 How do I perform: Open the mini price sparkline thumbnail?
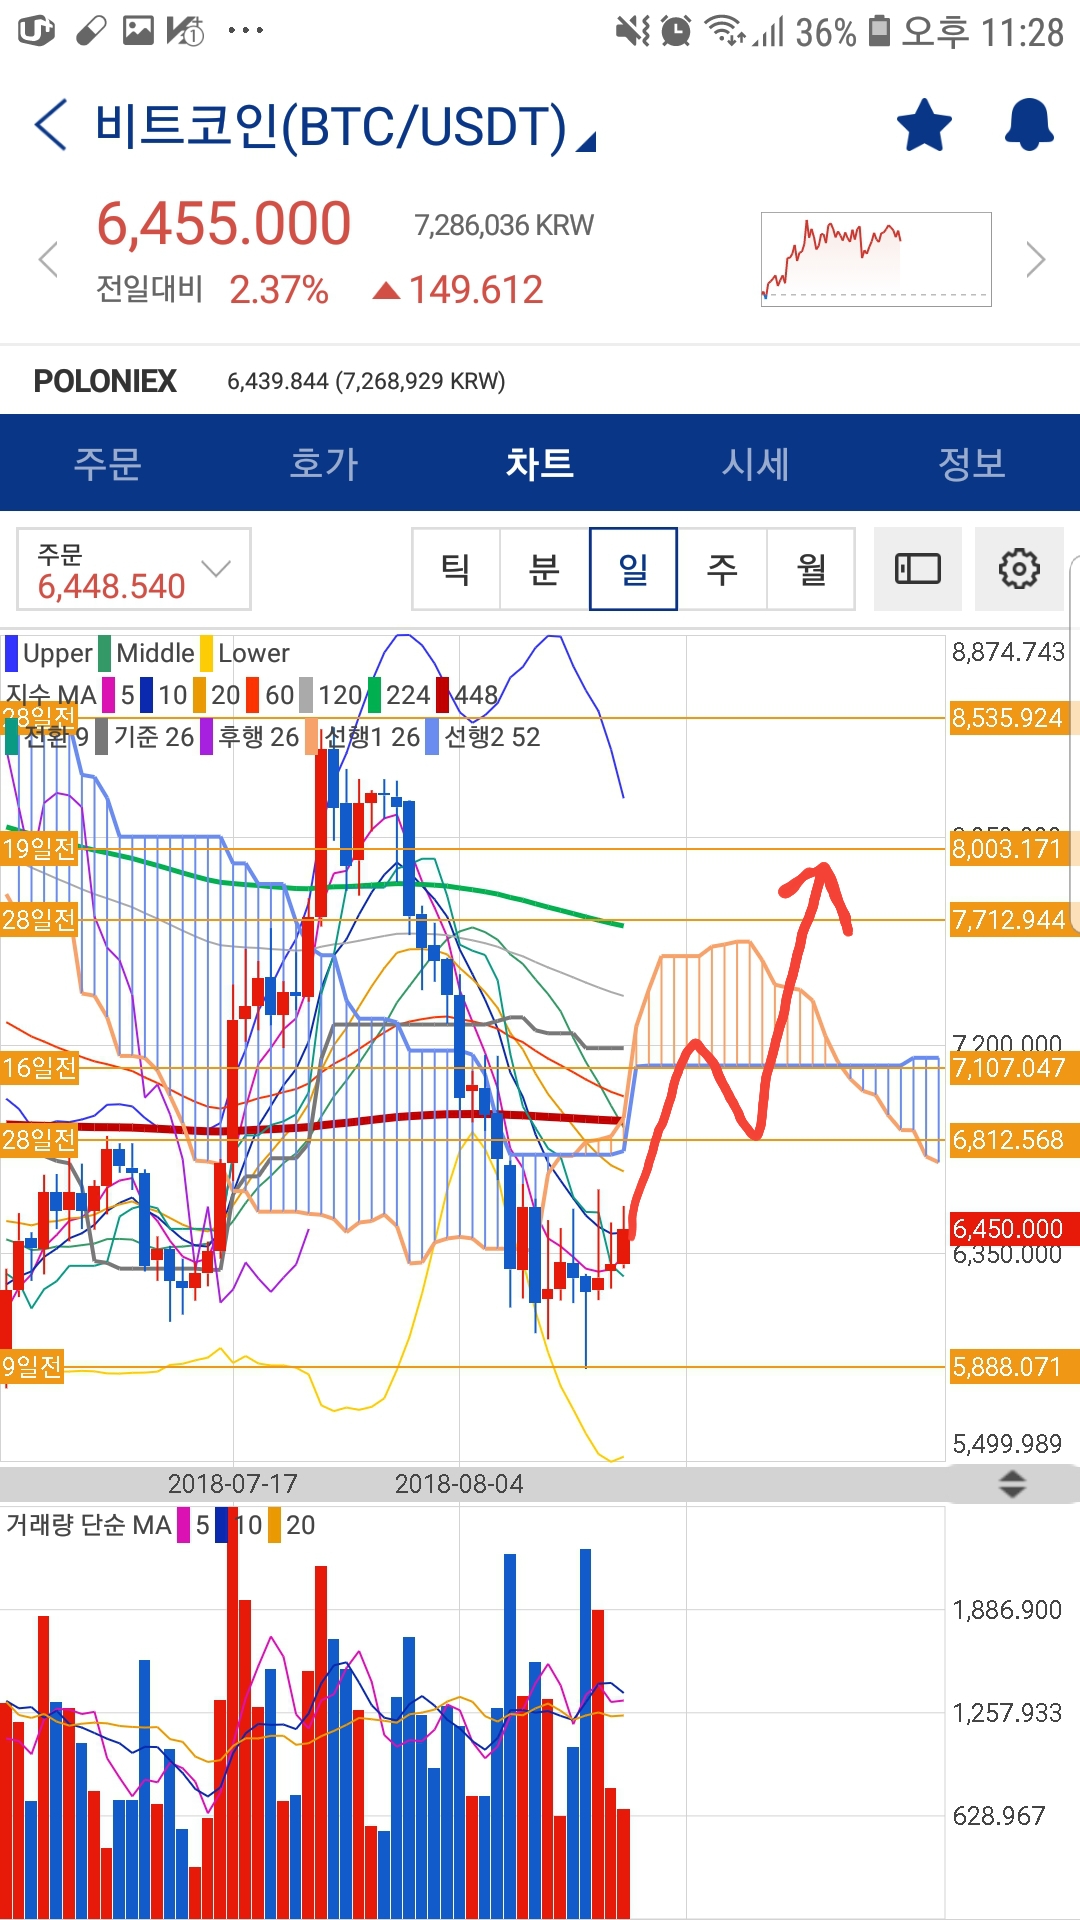tap(876, 259)
